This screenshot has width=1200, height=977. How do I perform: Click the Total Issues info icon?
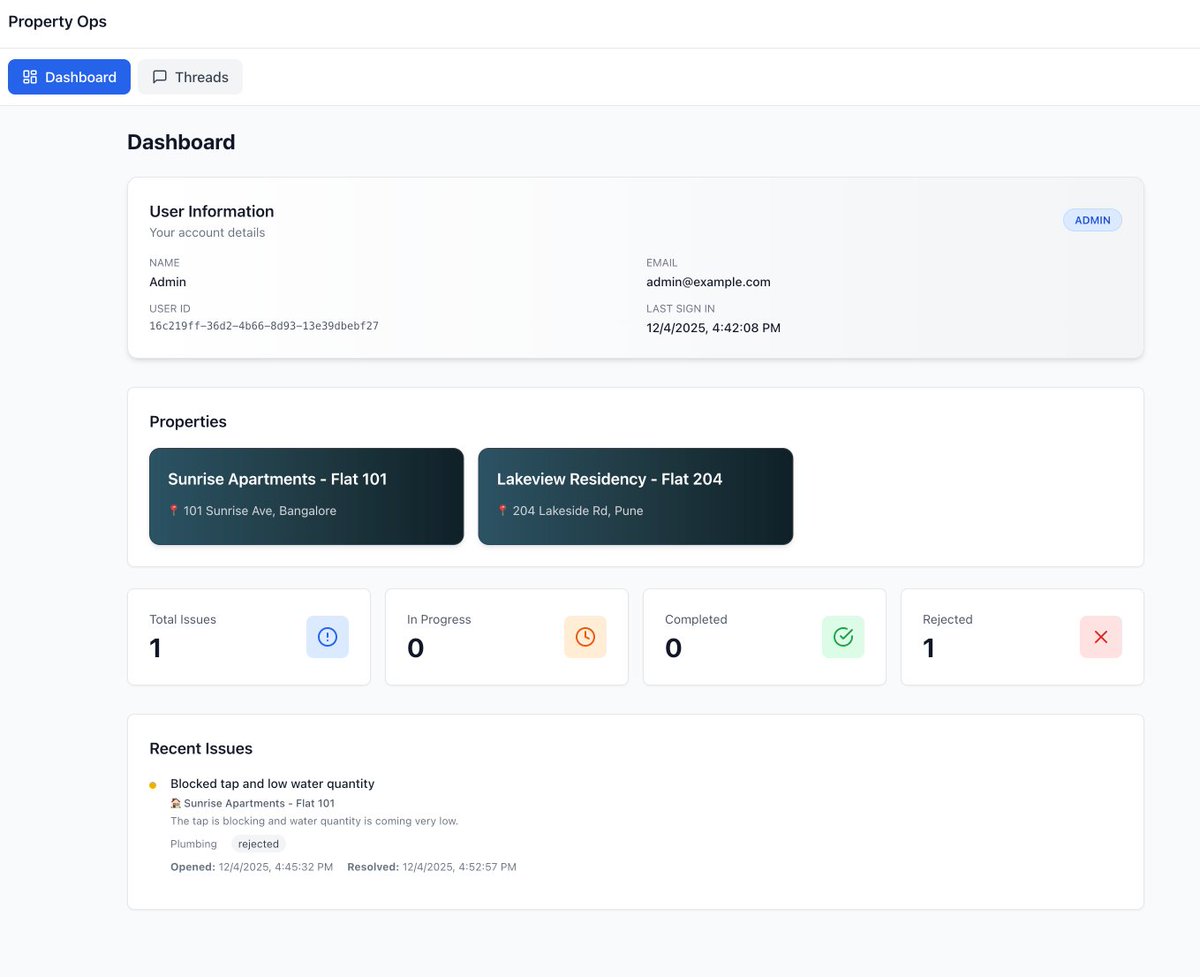[x=327, y=637]
